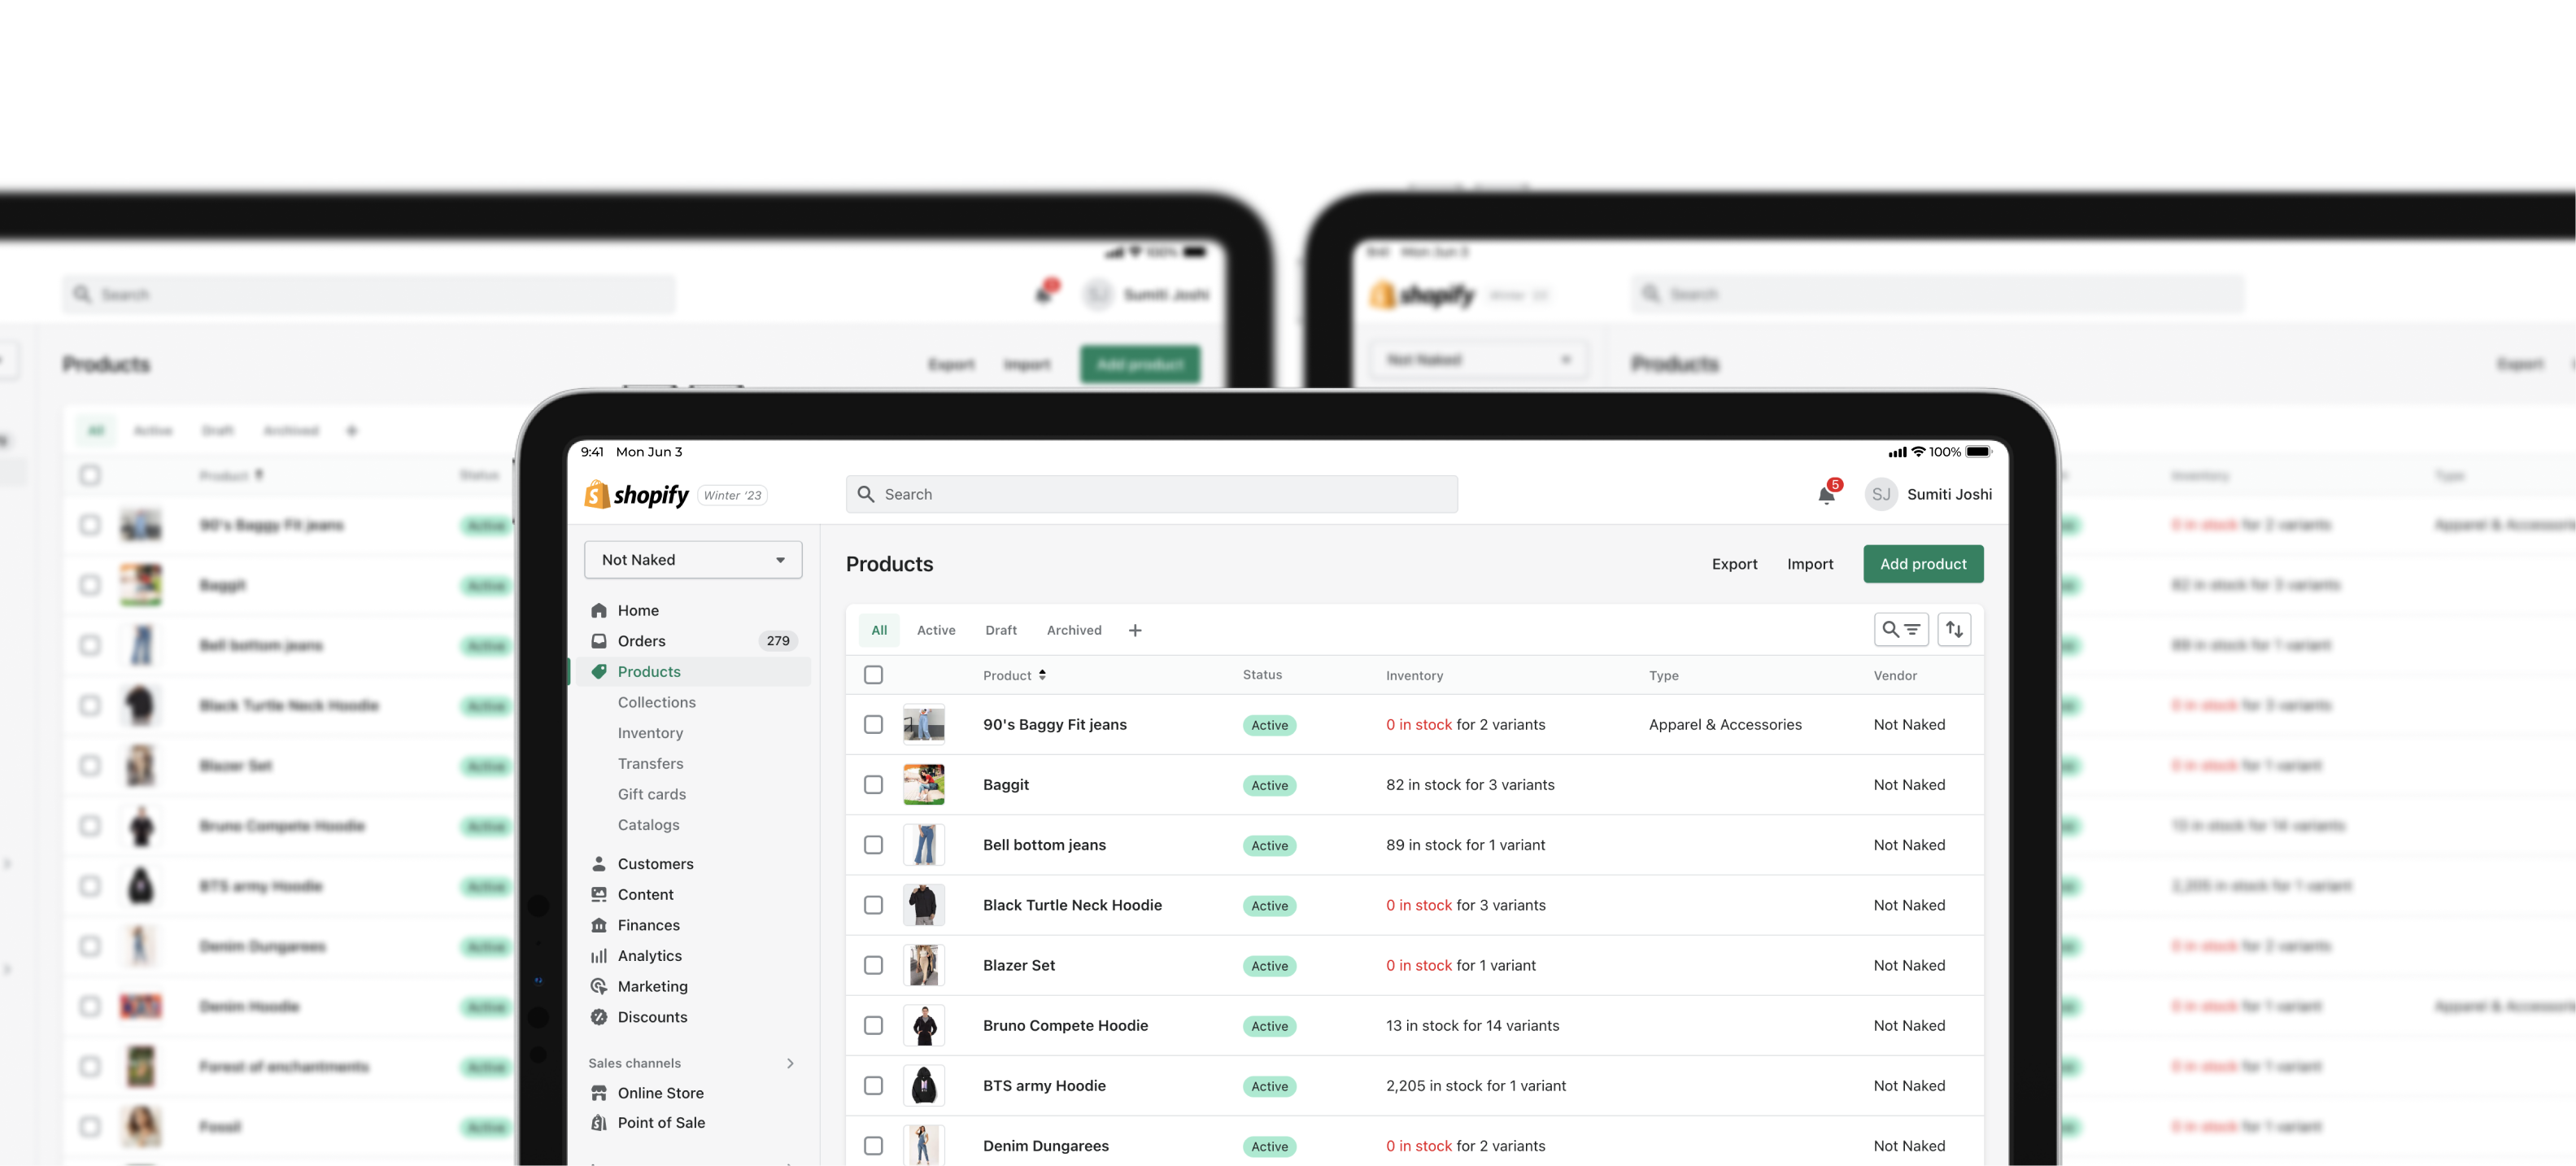
Task: Open Discounts using its sidebar icon
Action: 598,1017
